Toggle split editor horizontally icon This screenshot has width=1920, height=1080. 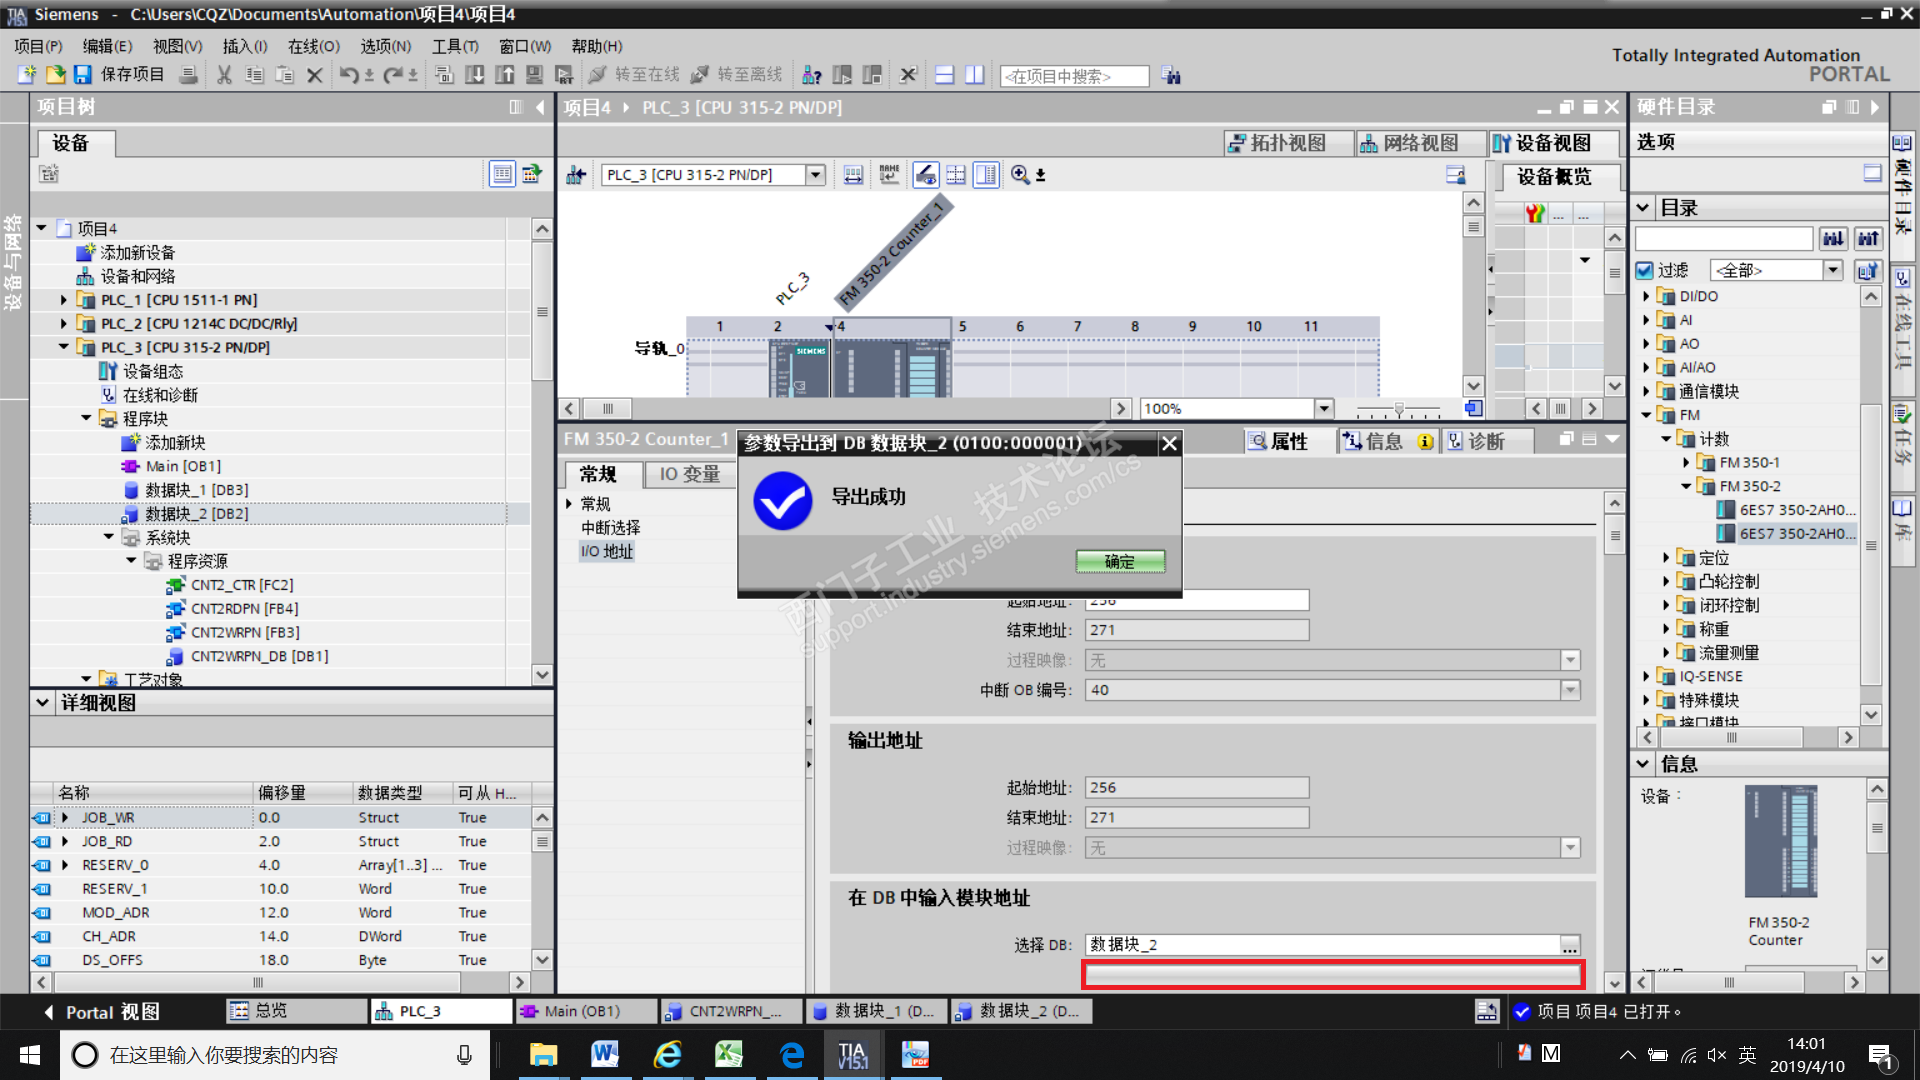[x=944, y=75]
